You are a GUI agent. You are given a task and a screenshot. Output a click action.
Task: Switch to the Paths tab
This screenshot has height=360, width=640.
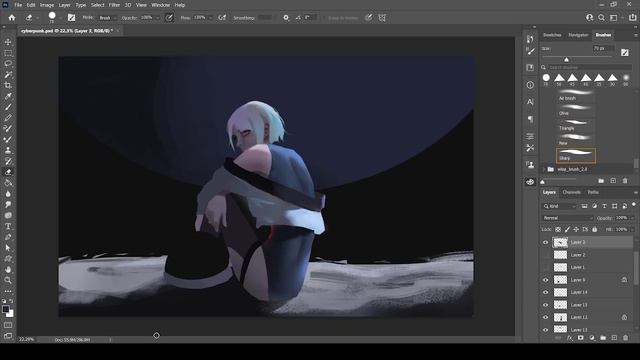(593, 192)
